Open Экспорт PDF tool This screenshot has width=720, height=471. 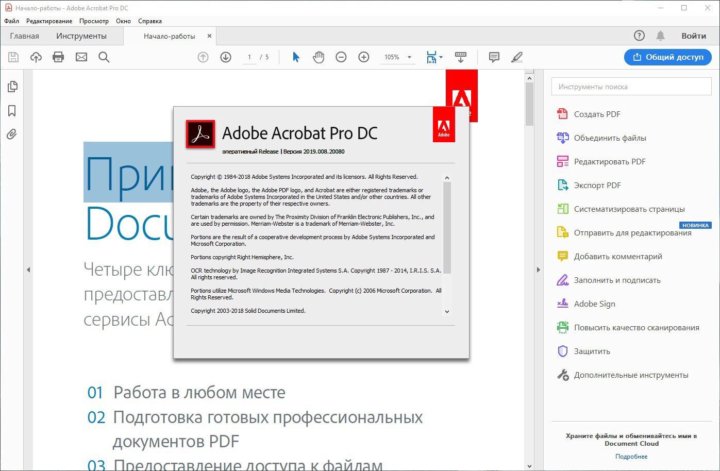point(588,185)
